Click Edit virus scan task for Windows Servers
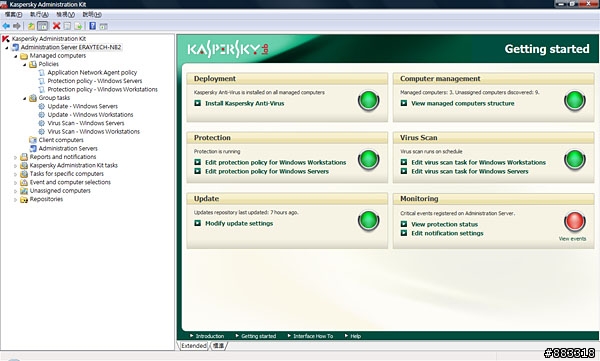The width and height of the screenshot is (600, 361). tap(470, 172)
